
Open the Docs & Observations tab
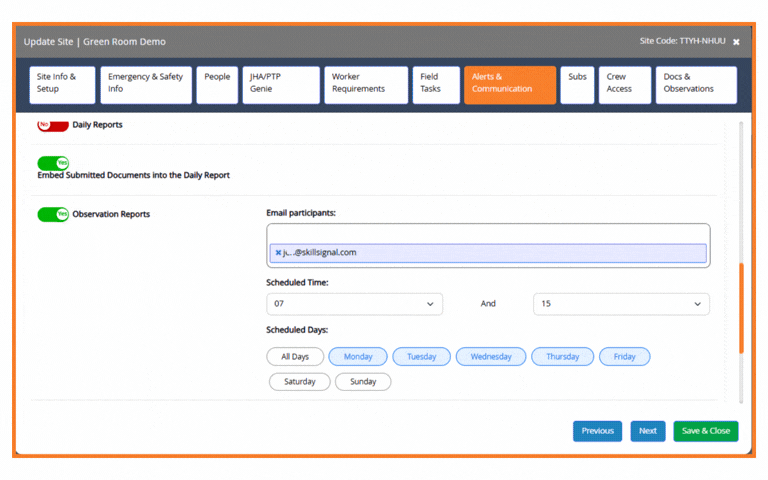[696, 85]
